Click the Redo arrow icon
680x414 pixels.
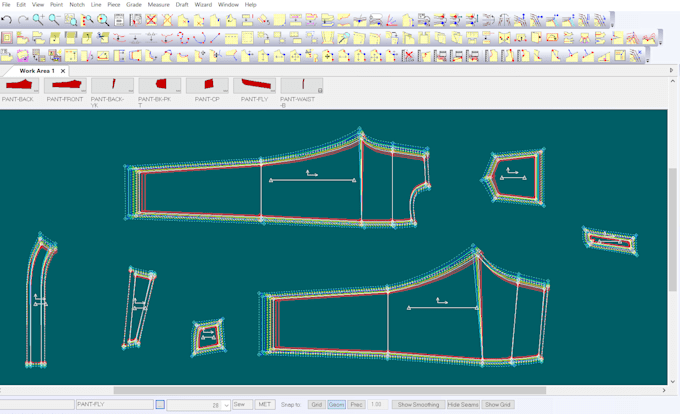coord(23,20)
